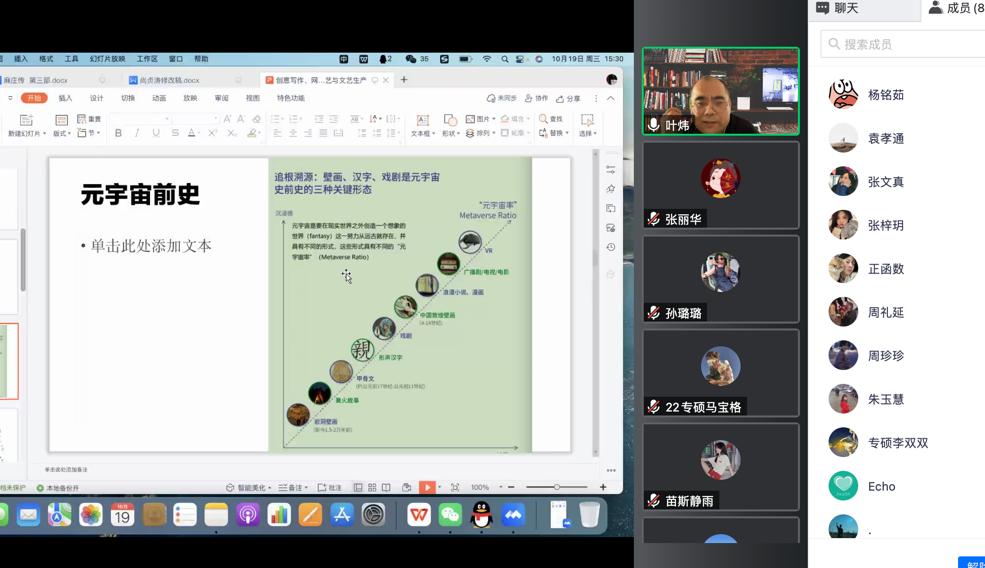This screenshot has height=568, width=985.
Task: Click the Find (查找) magnifier icon
Action: point(550,119)
